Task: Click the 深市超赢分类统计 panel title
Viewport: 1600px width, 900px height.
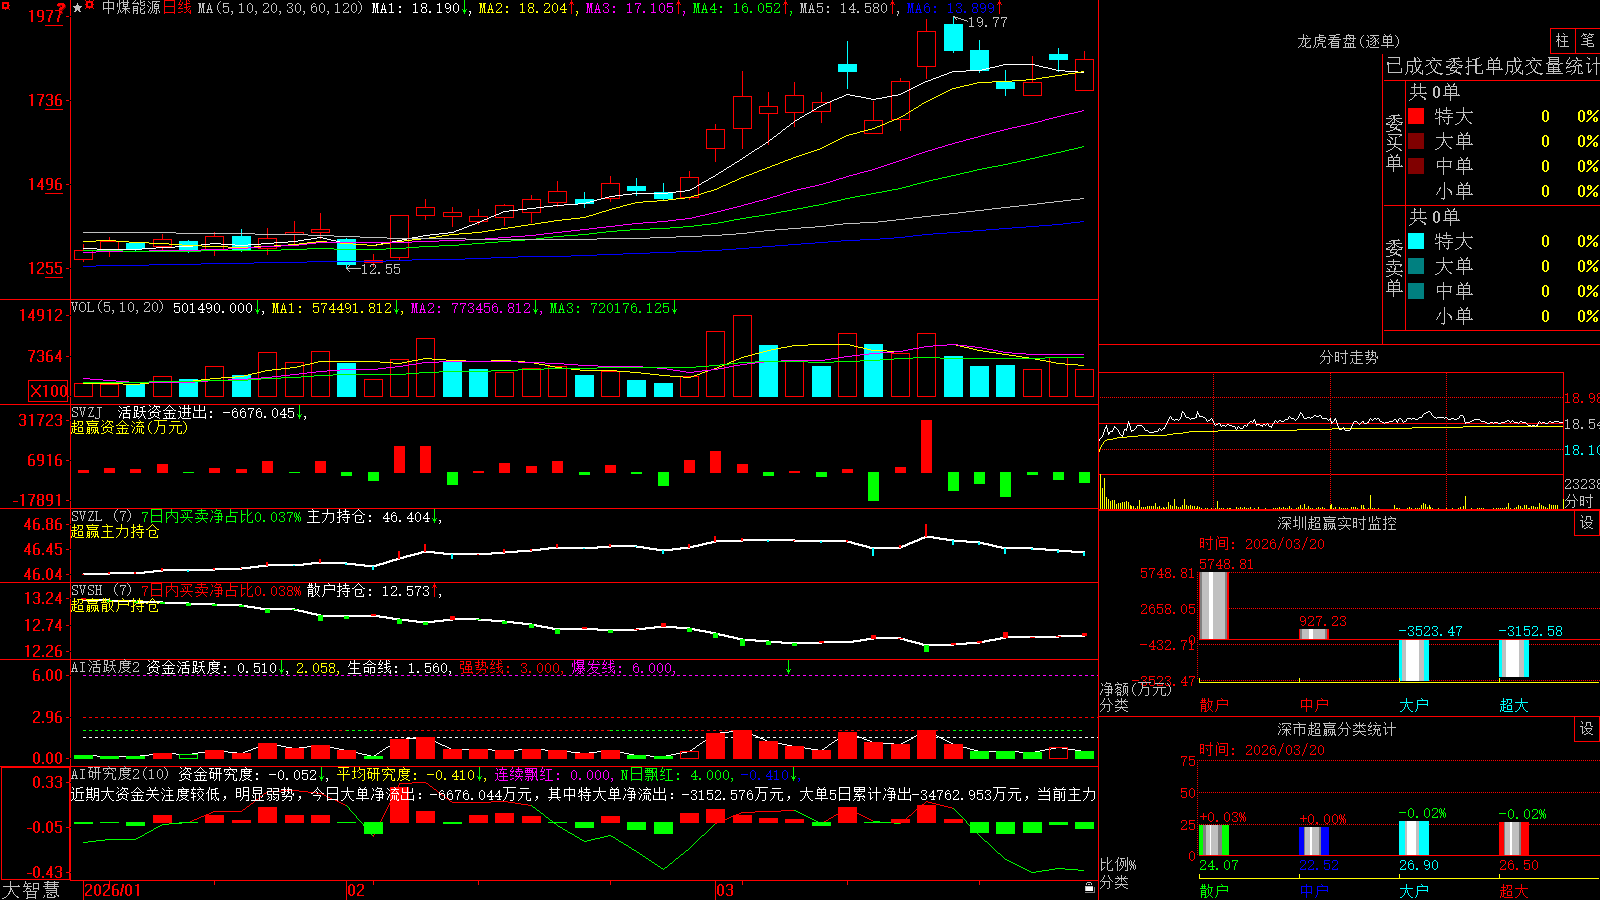Action: [x=1337, y=729]
